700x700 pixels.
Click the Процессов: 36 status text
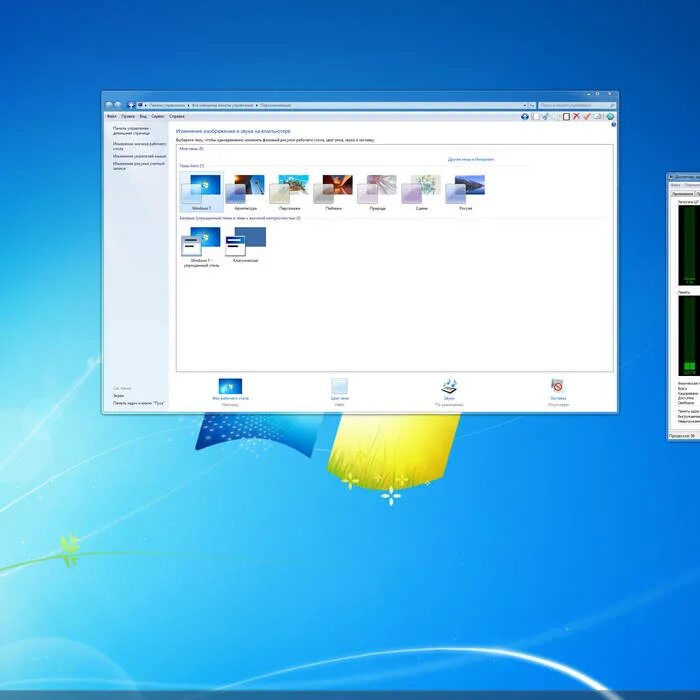coord(682,436)
